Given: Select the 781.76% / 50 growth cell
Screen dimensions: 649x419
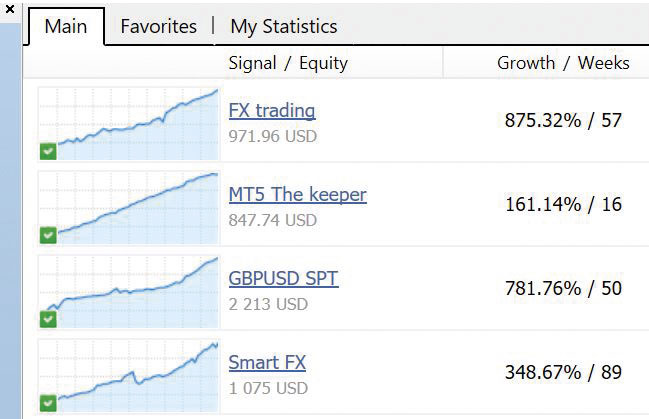Looking at the screenshot, I should click(x=563, y=289).
